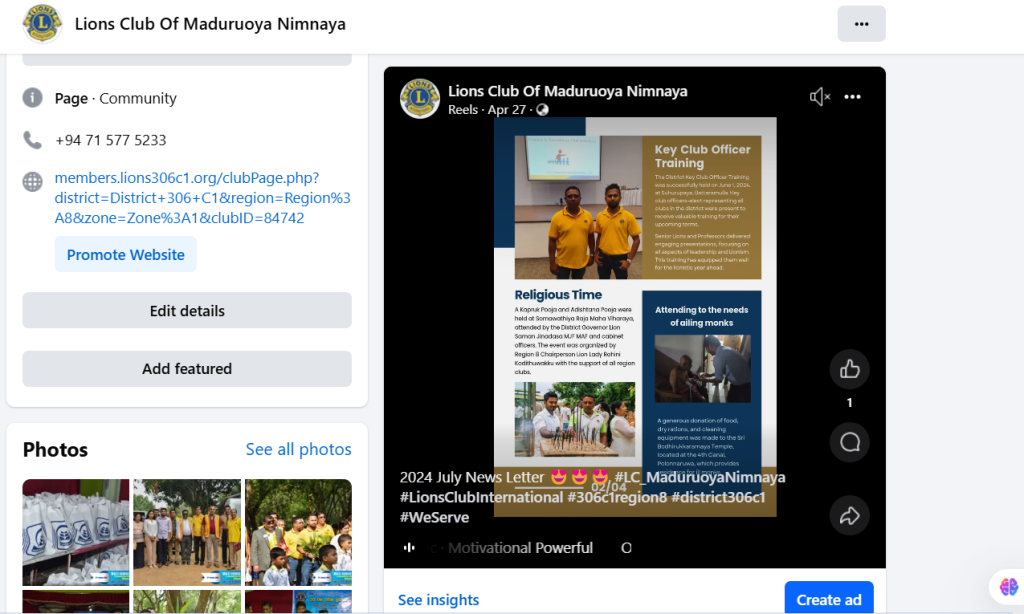
Task: Open the assistant brain icon at corner
Action: pyautogui.click(x=1009, y=587)
